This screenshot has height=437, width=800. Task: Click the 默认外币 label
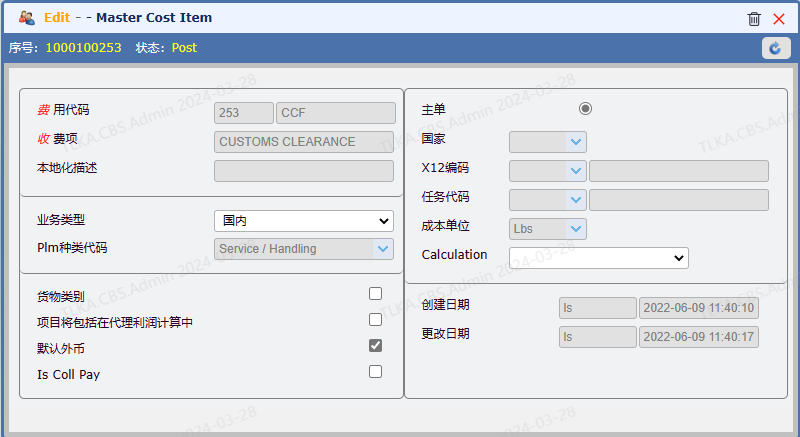tap(61, 349)
